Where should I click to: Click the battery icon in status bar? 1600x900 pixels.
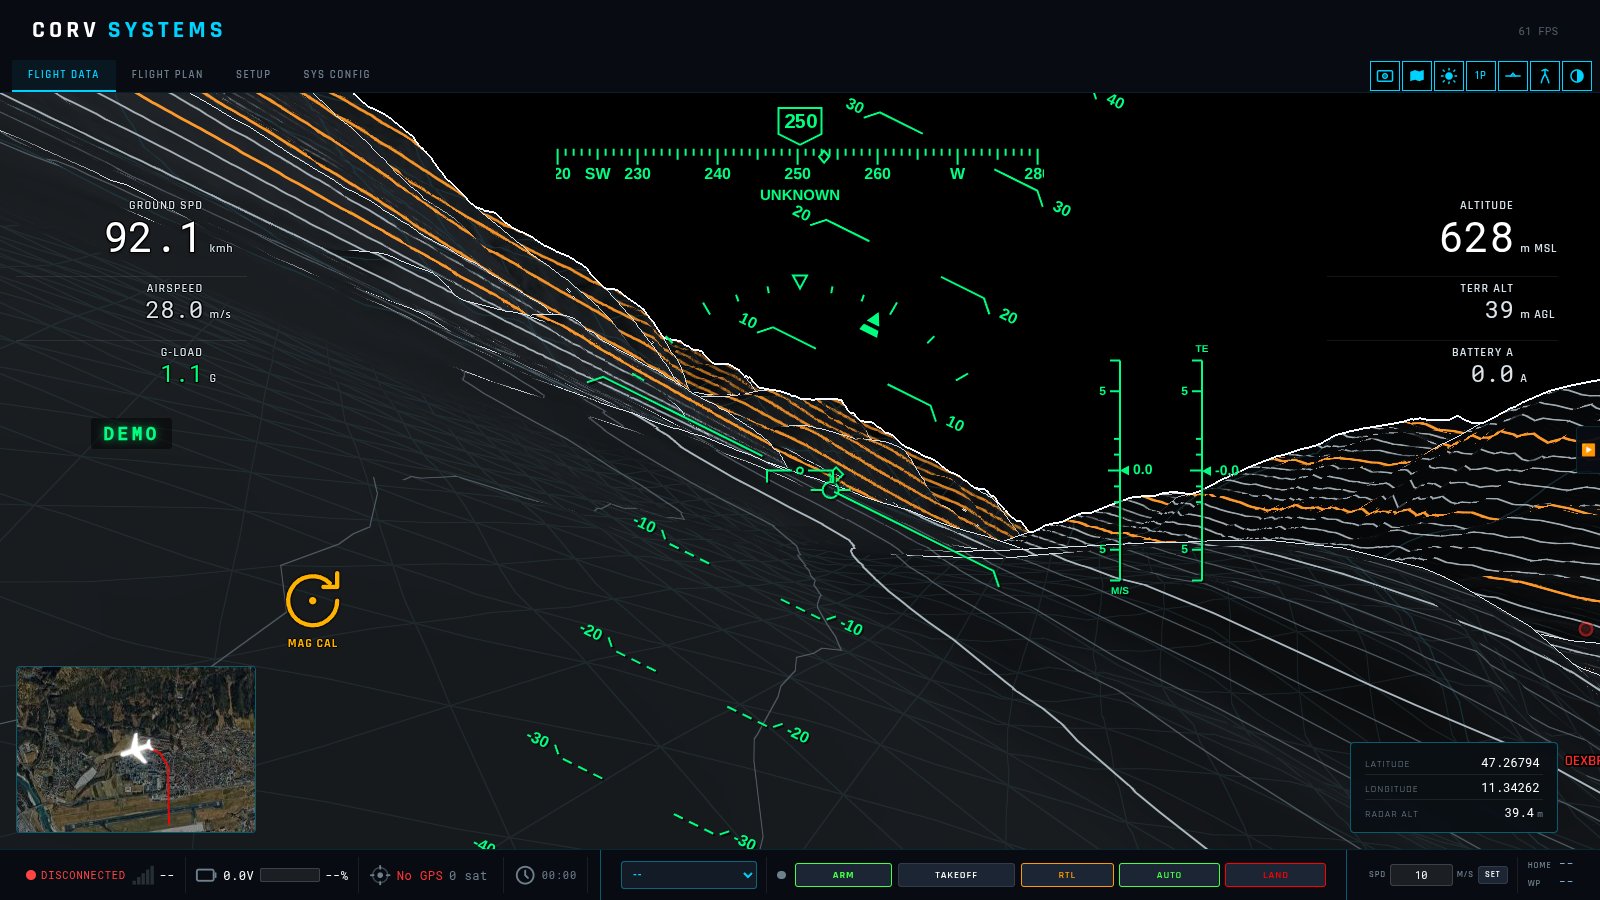coord(206,875)
